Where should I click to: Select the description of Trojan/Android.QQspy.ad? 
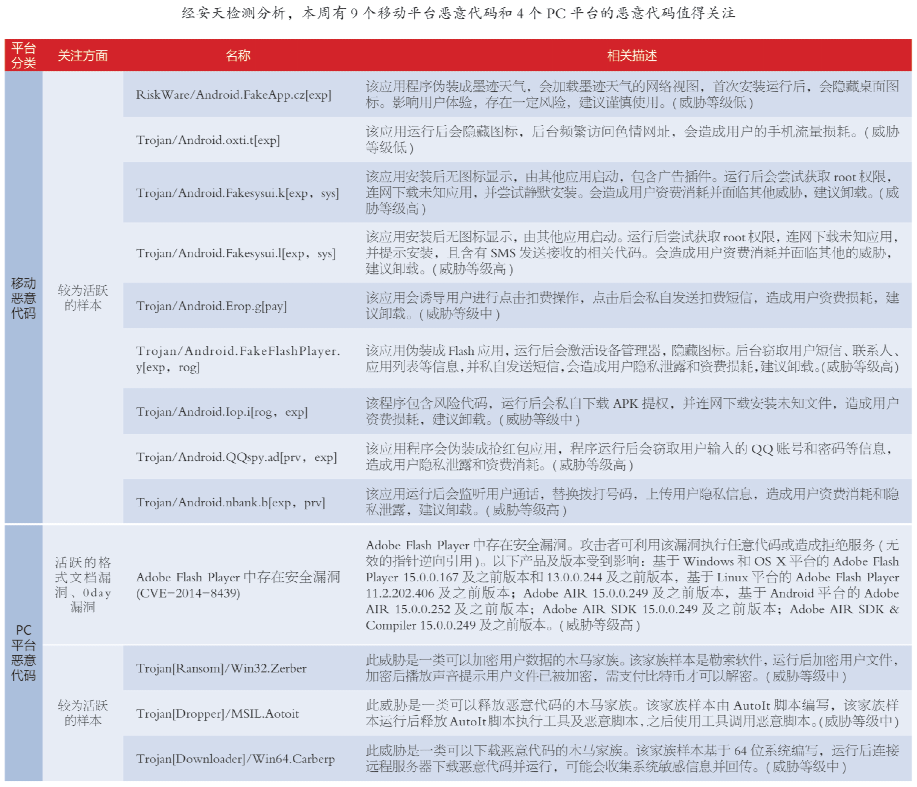click(x=632, y=457)
